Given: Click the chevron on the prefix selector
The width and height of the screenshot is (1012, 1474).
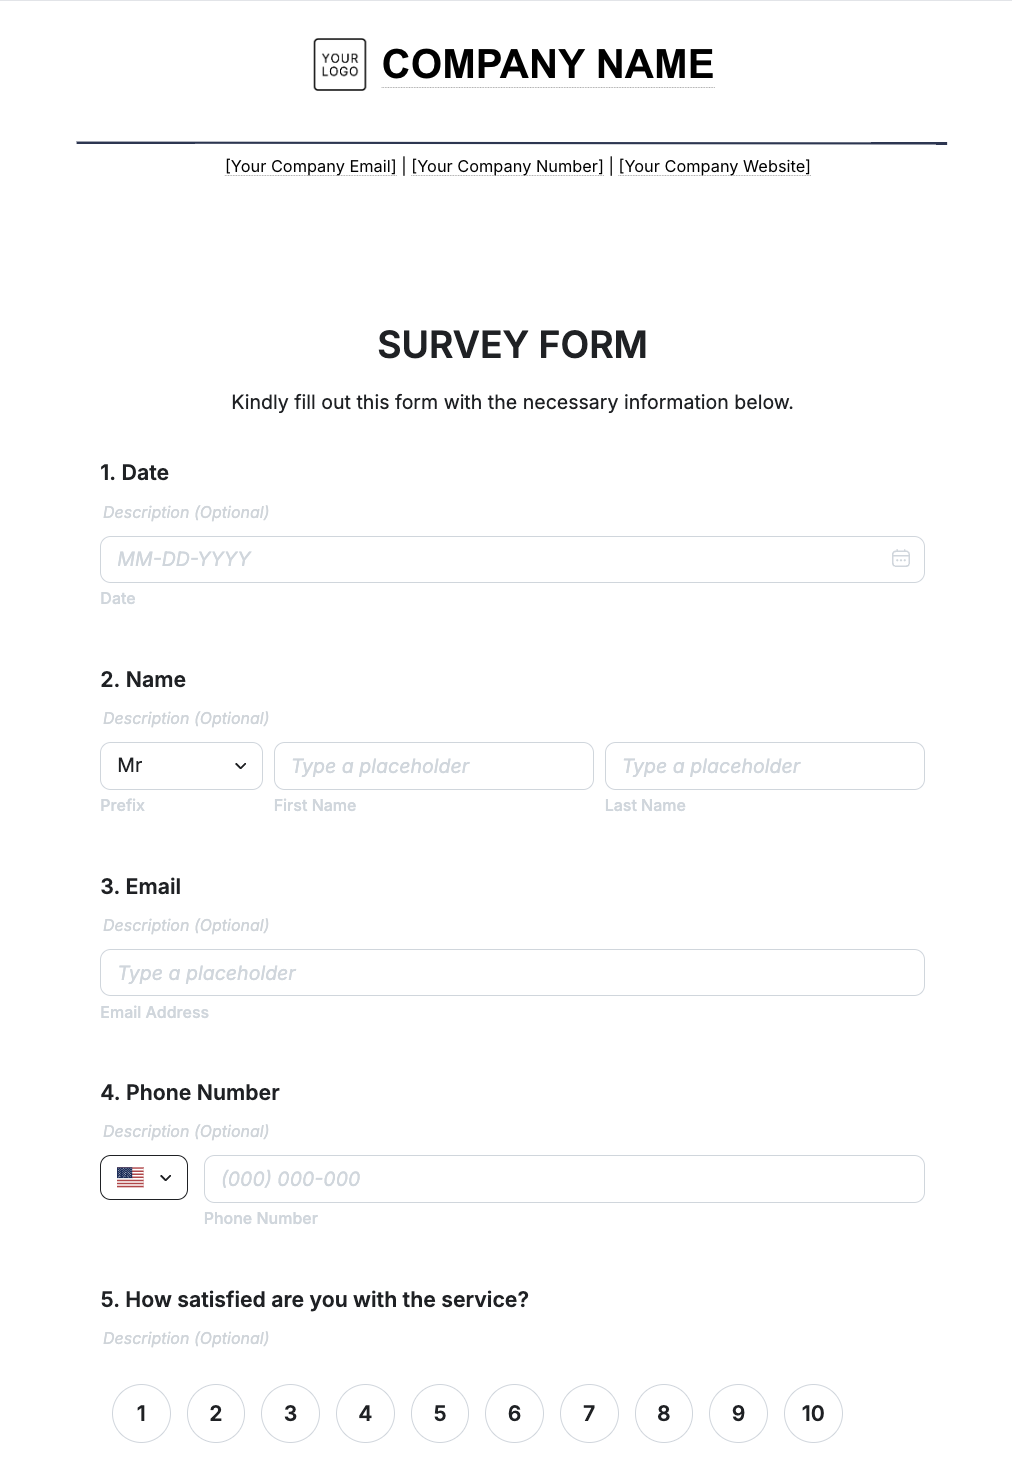Looking at the screenshot, I should coord(240,766).
